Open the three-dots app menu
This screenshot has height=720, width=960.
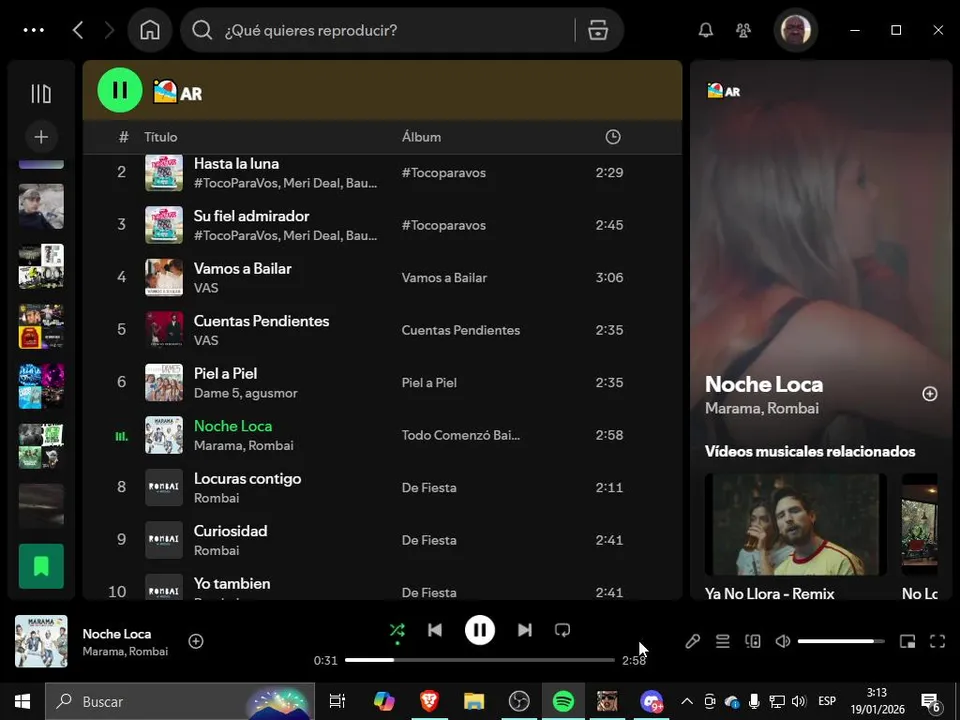point(34,30)
